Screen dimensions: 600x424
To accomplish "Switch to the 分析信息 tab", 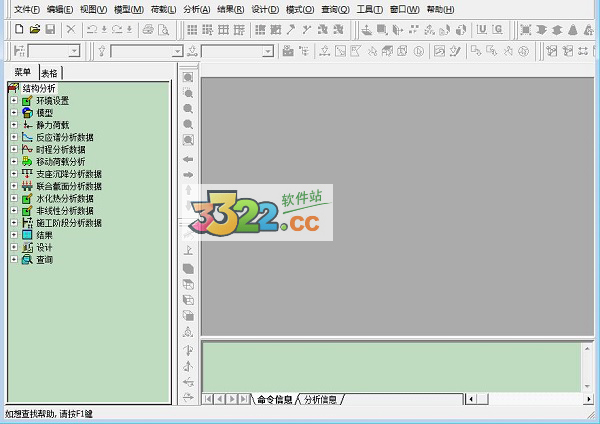I will pyautogui.click(x=321, y=400).
